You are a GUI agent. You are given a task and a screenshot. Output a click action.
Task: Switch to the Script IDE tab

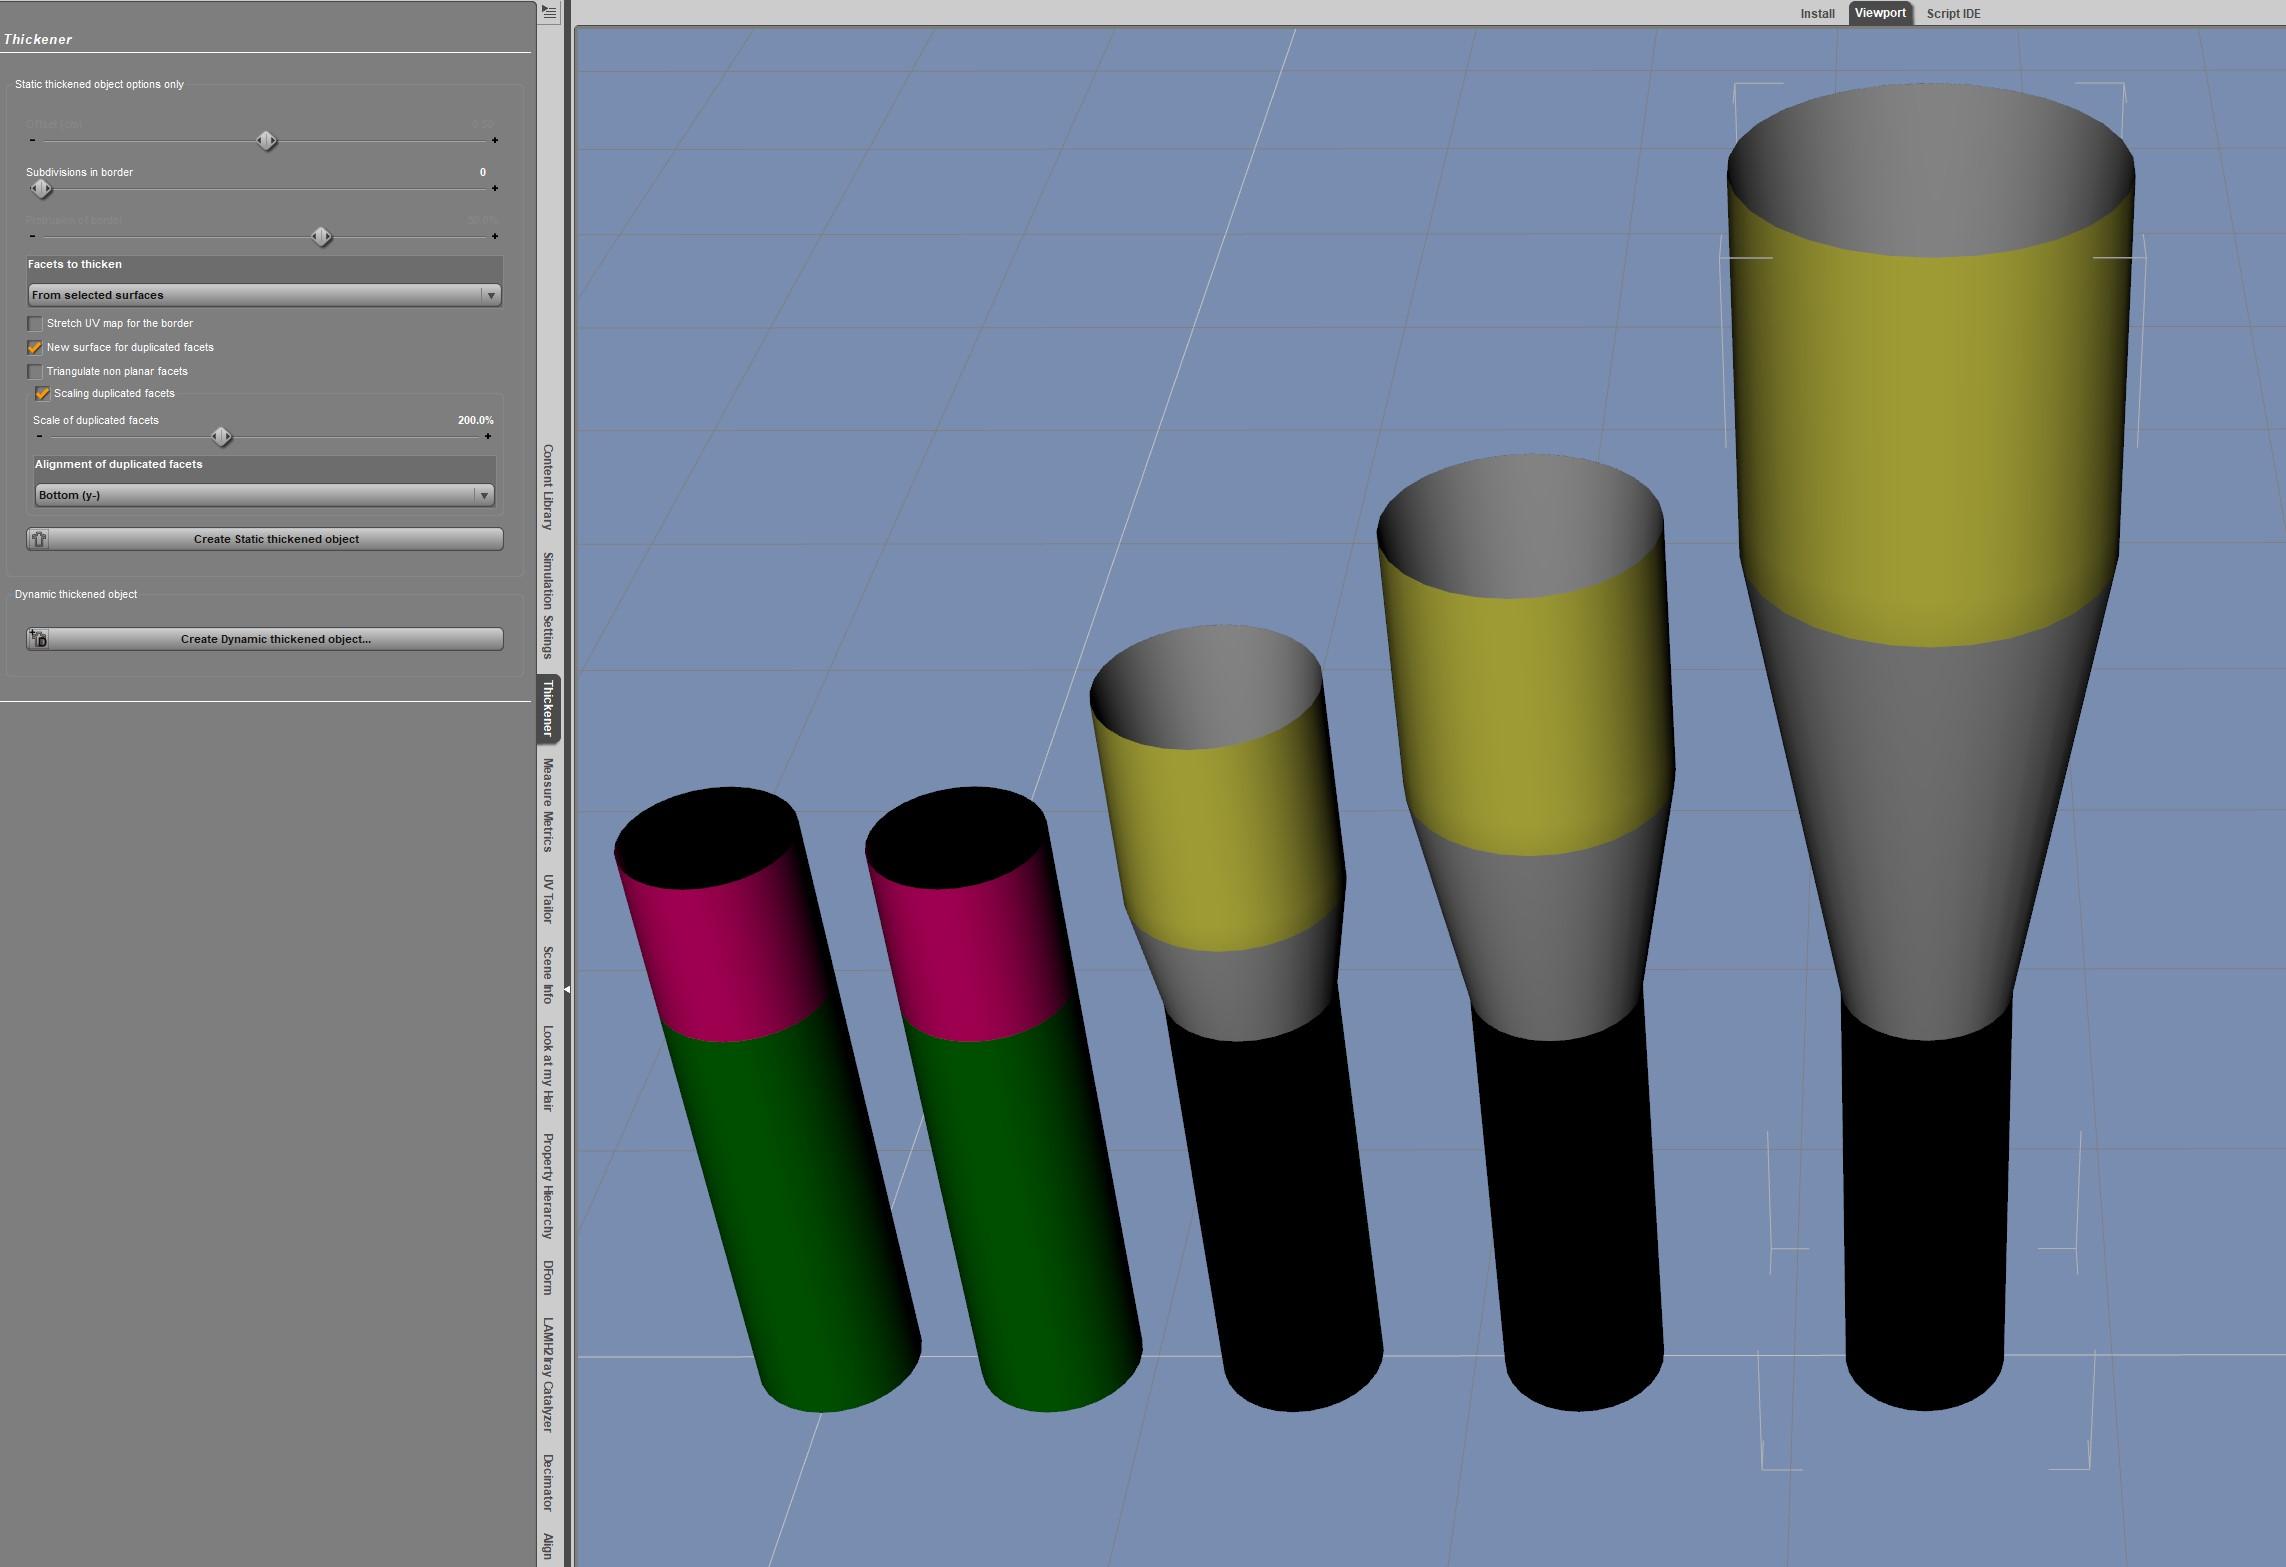pyautogui.click(x=1952, y=14)
